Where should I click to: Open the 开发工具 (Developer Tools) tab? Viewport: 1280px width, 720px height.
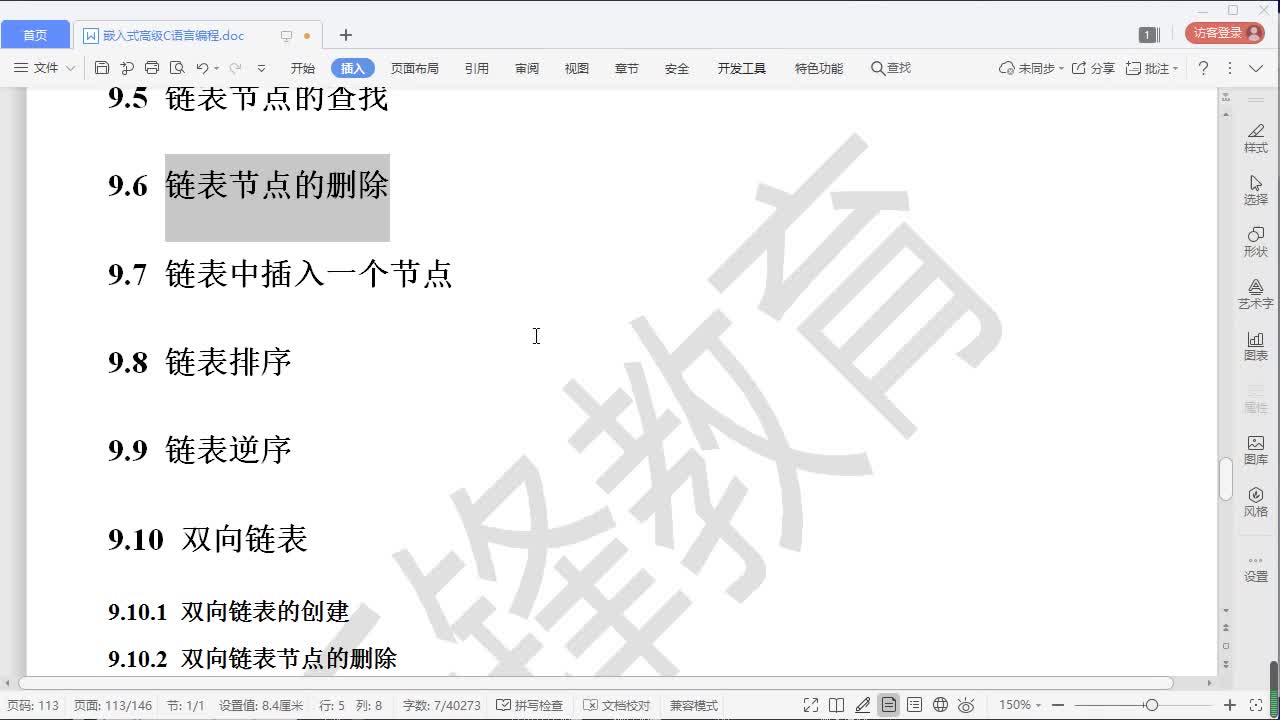pos(742,68)
